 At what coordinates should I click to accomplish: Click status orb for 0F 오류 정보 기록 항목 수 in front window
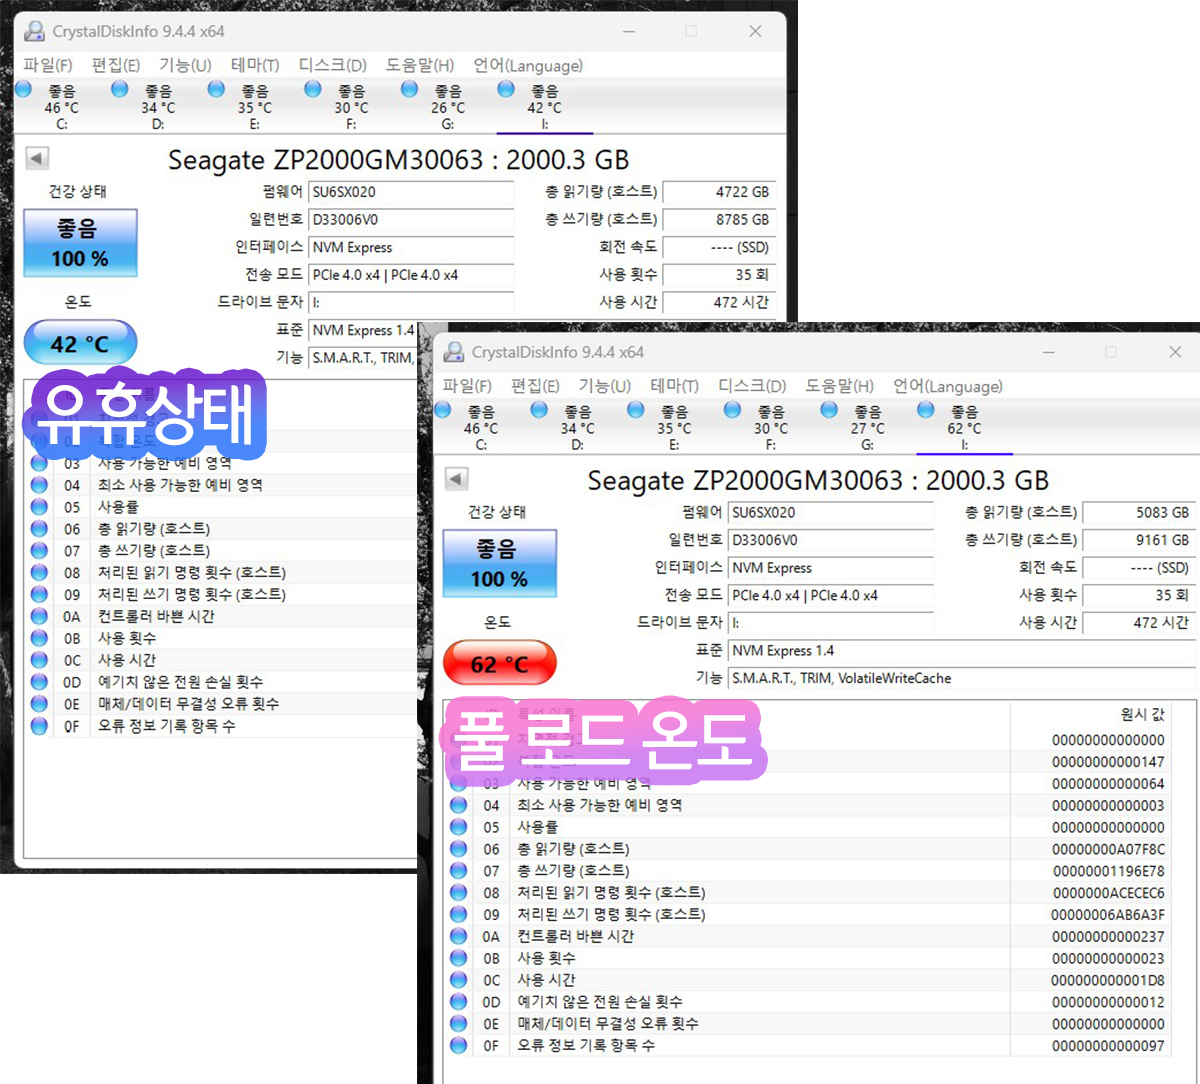tap(458, 1045)
